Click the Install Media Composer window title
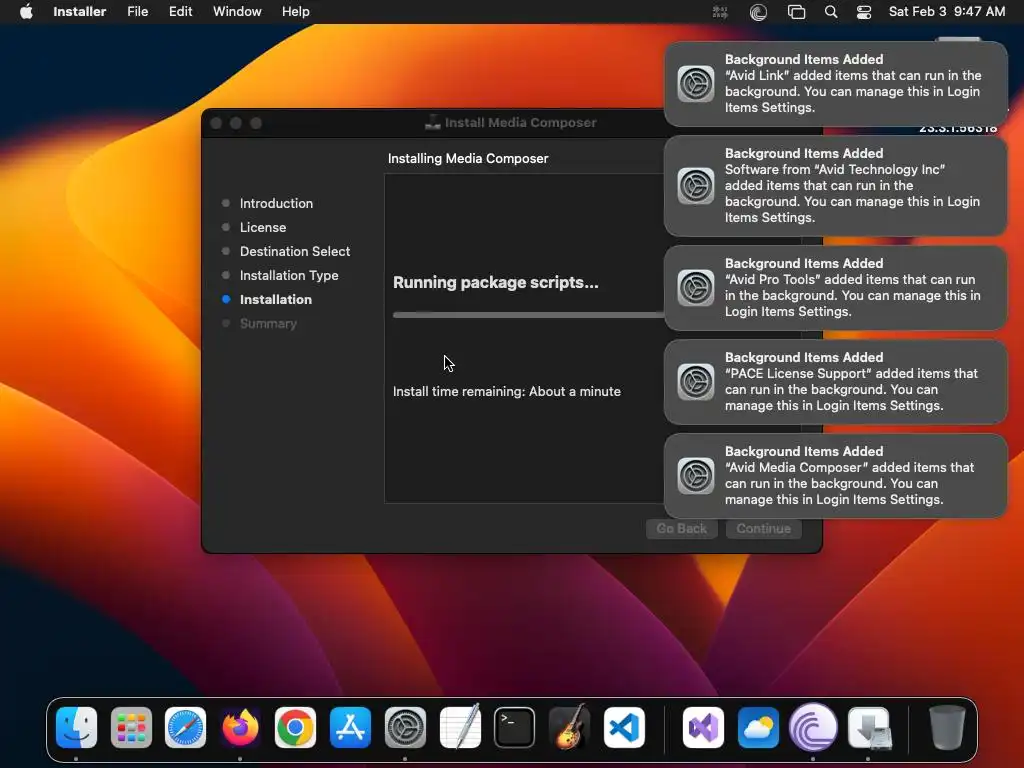Image resolution: width=1024 pixels, height=768 pixels. pos(520,122)
